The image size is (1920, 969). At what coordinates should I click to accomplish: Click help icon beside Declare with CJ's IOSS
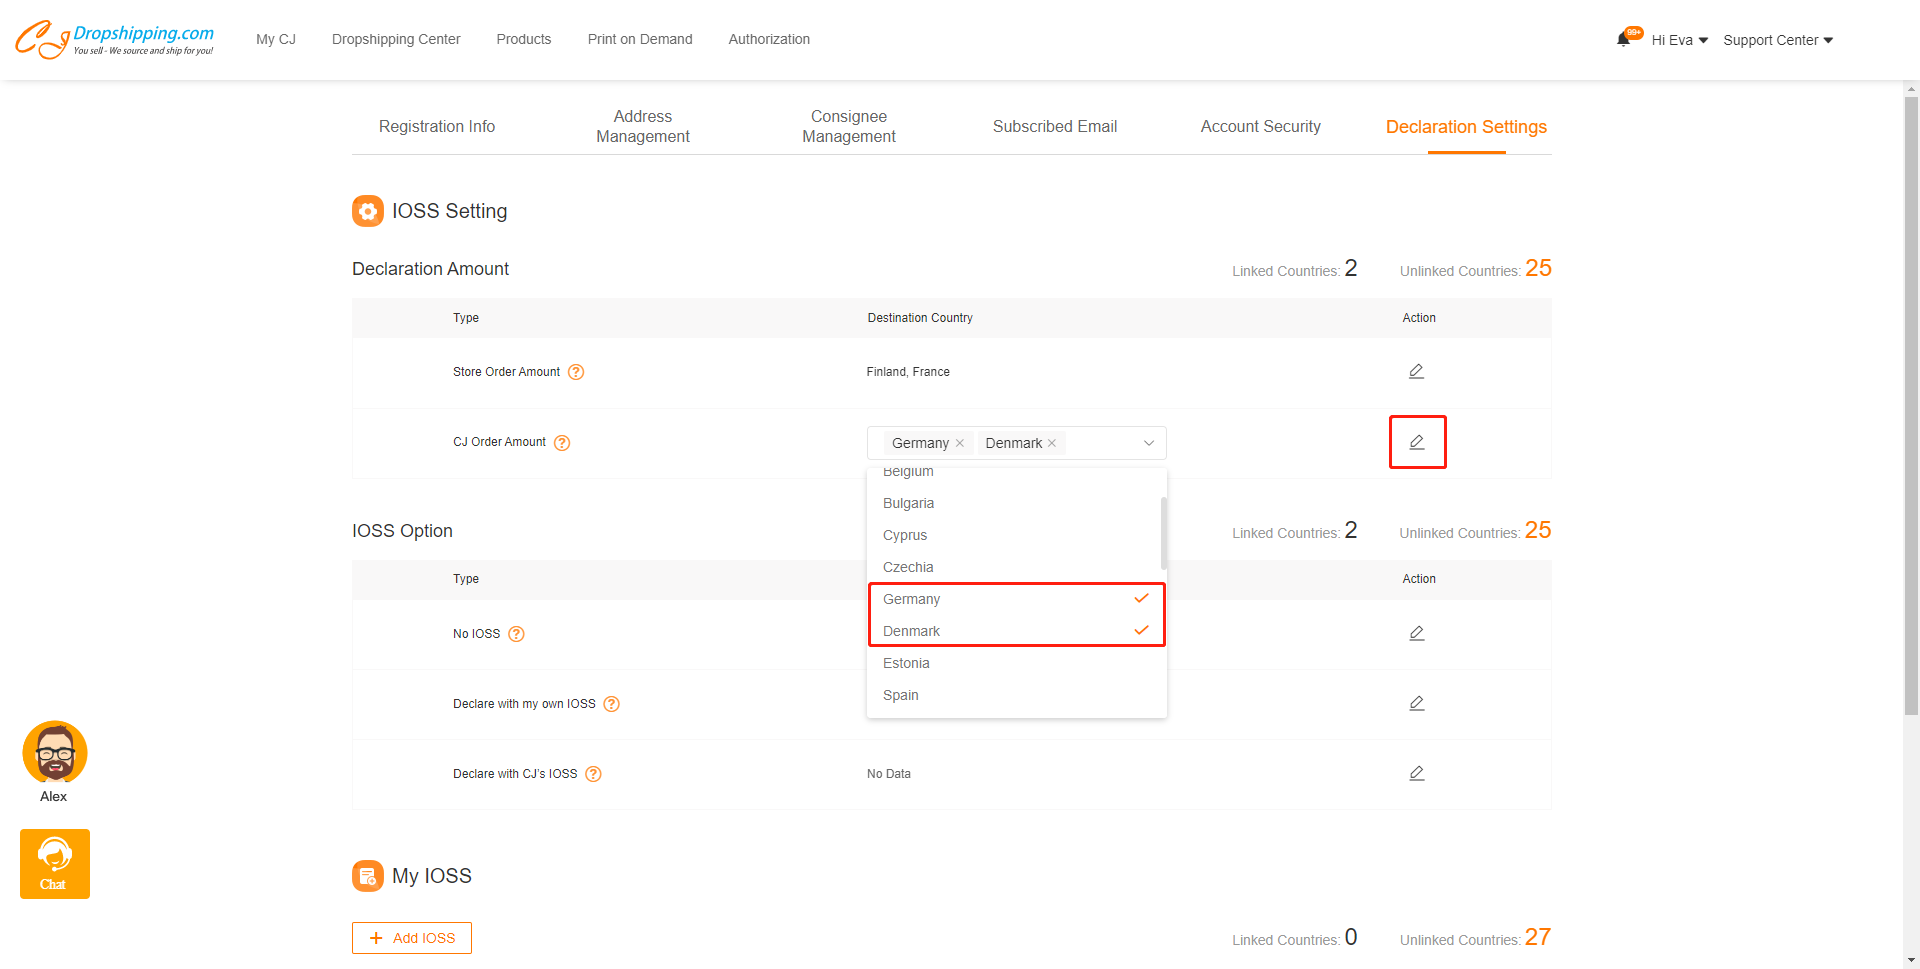593,774
